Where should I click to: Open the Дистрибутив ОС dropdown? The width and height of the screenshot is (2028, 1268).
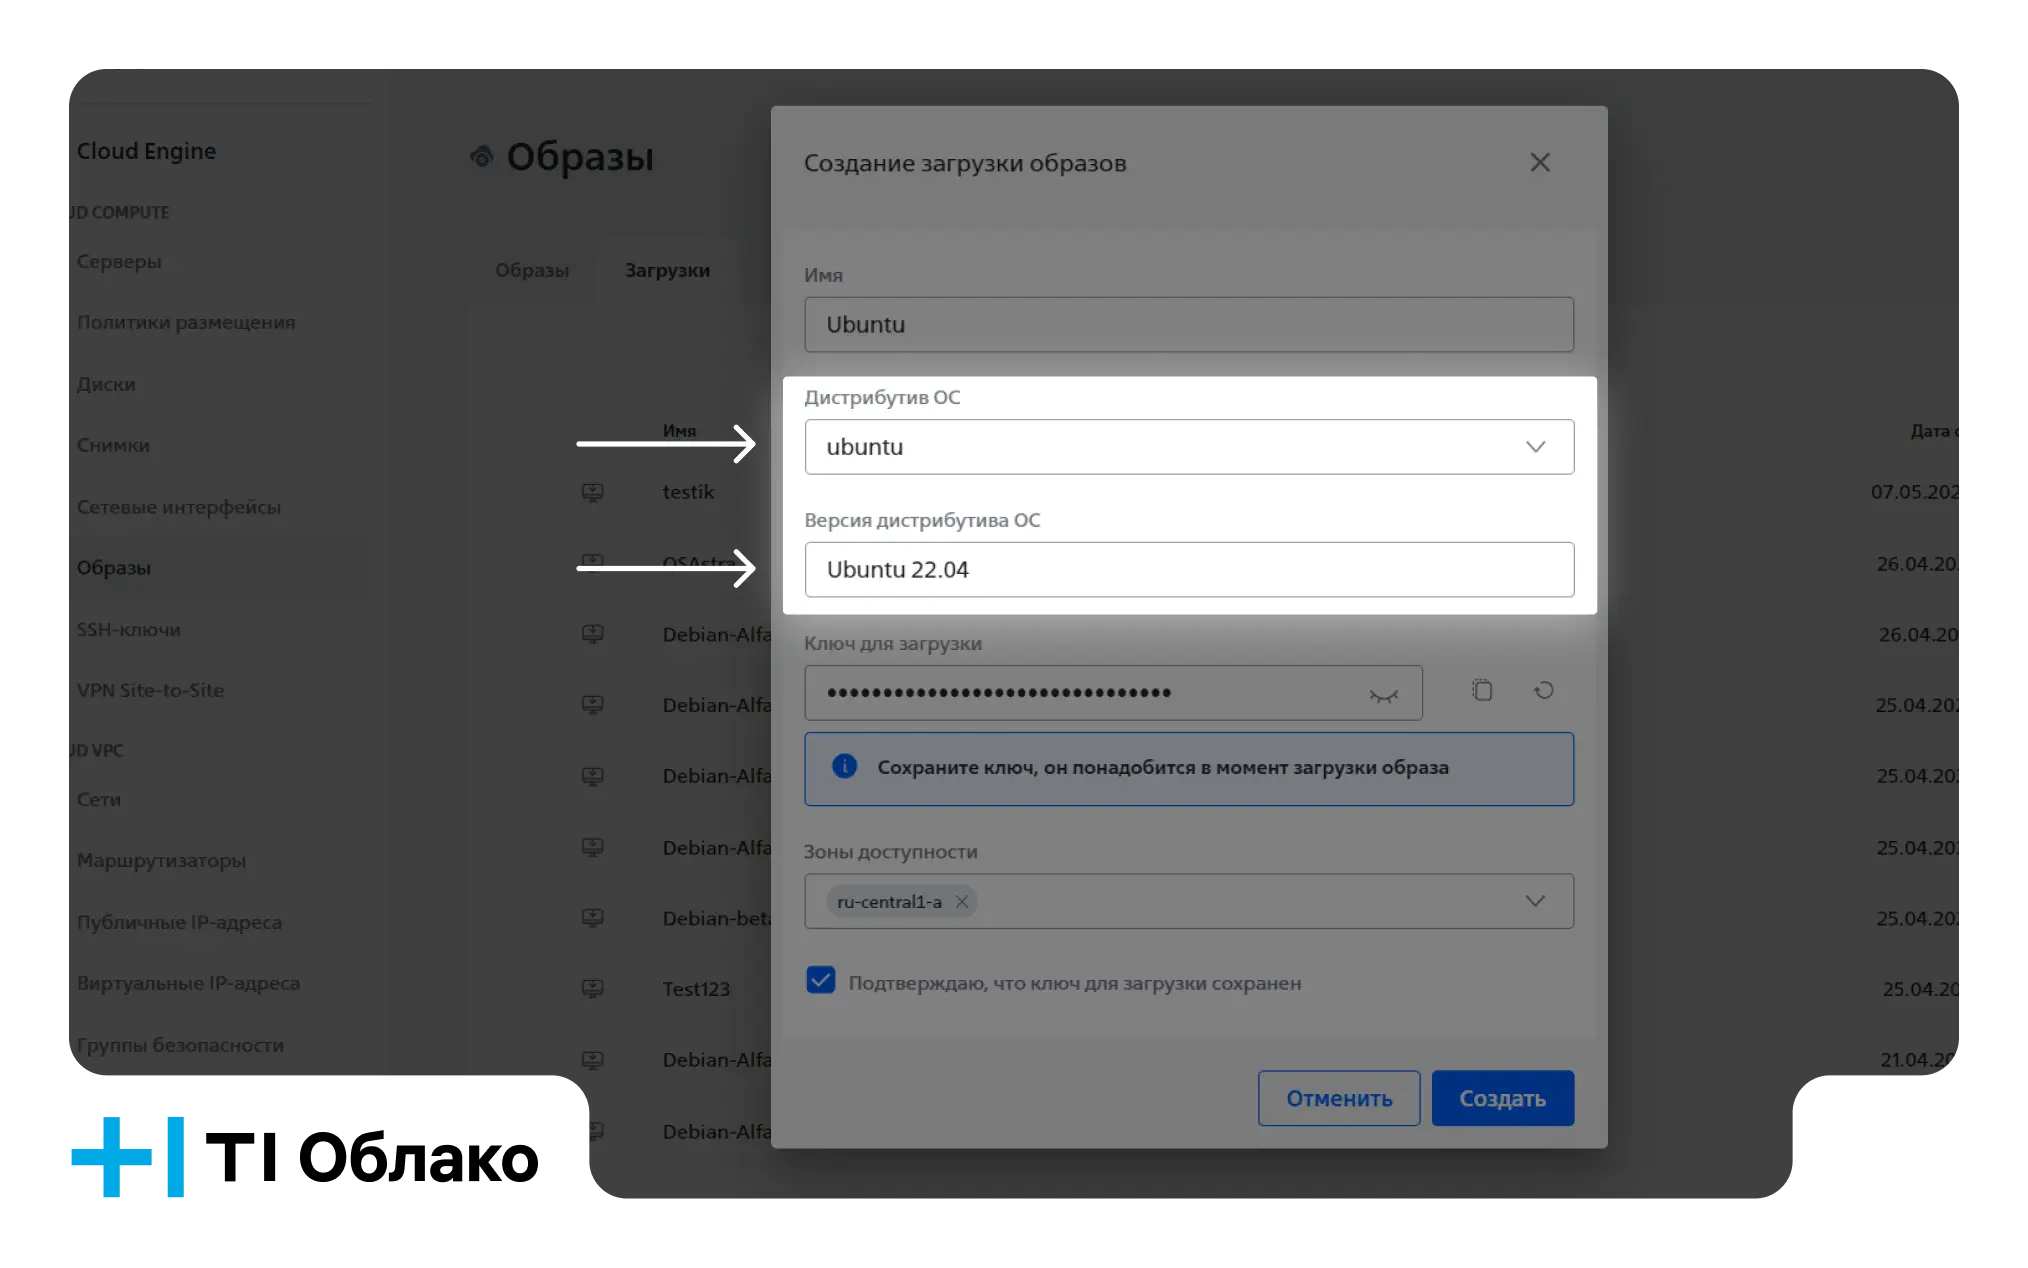[1189, 447]
